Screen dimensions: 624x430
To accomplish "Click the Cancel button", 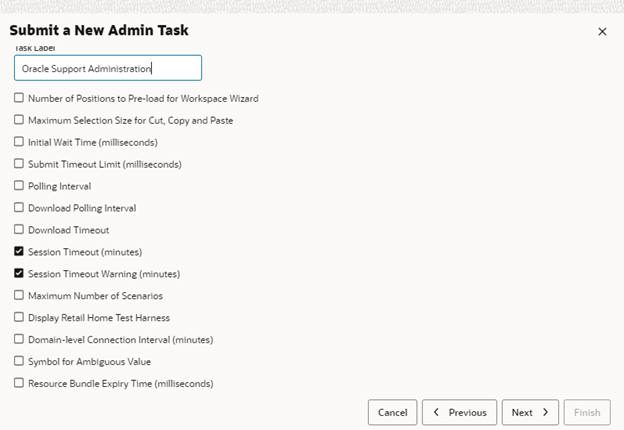I will tap(392, 412).
